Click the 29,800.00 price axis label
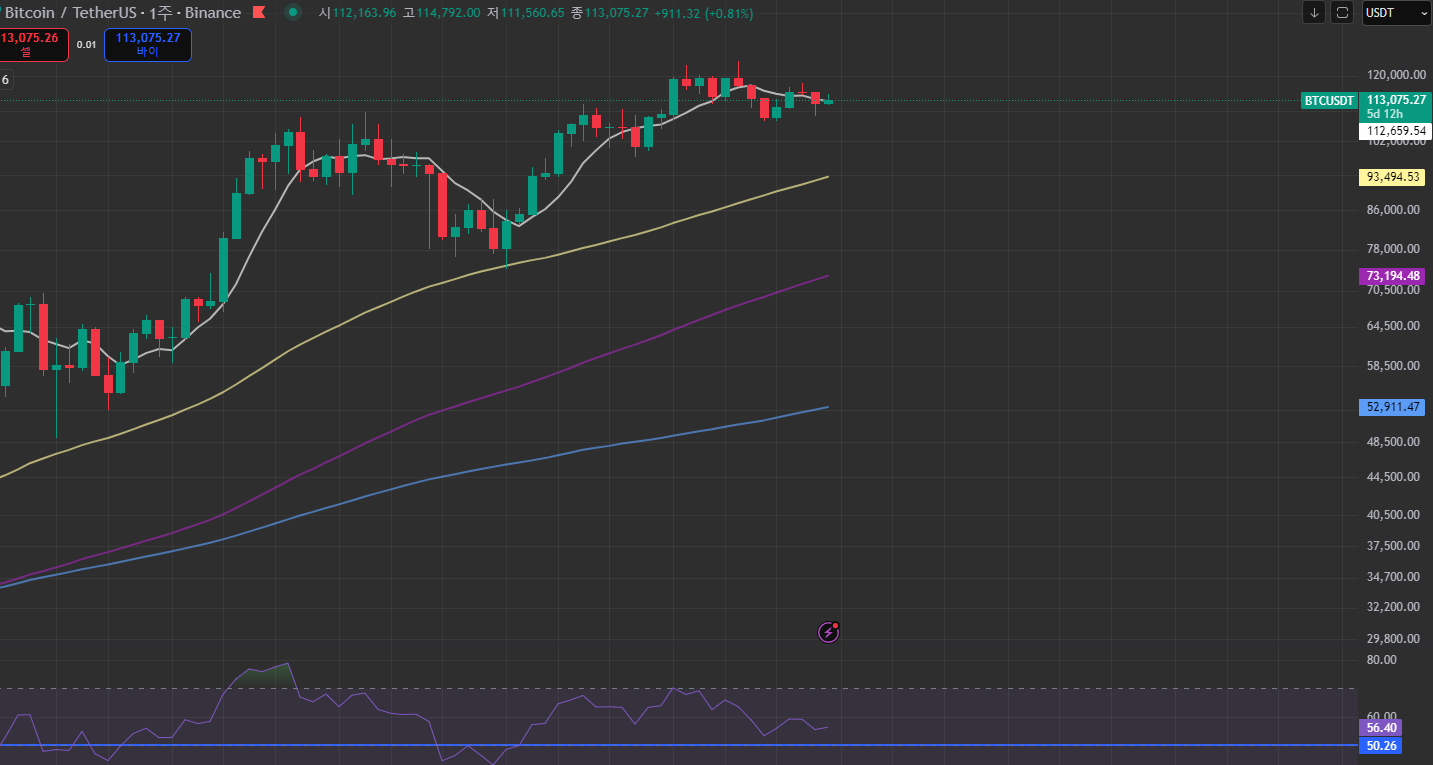Screen dimensions: 1433x765 pos(1394,639)
